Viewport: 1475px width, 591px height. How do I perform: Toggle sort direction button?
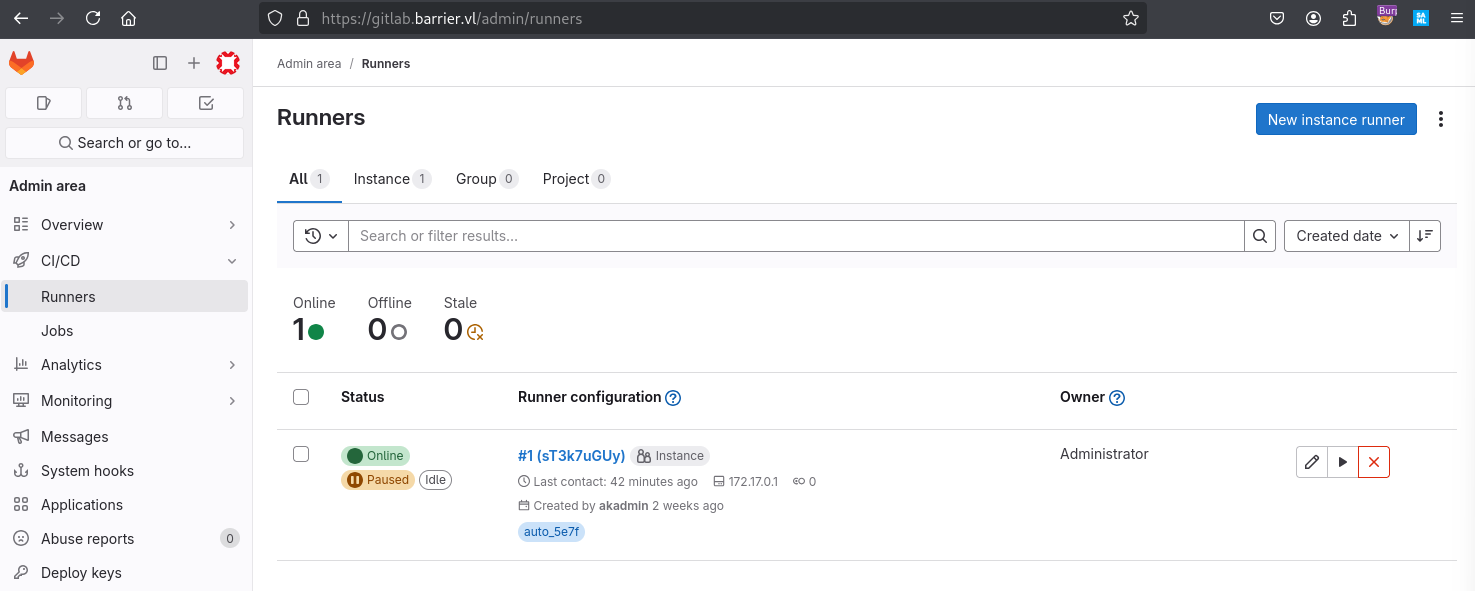(1425, 236)
